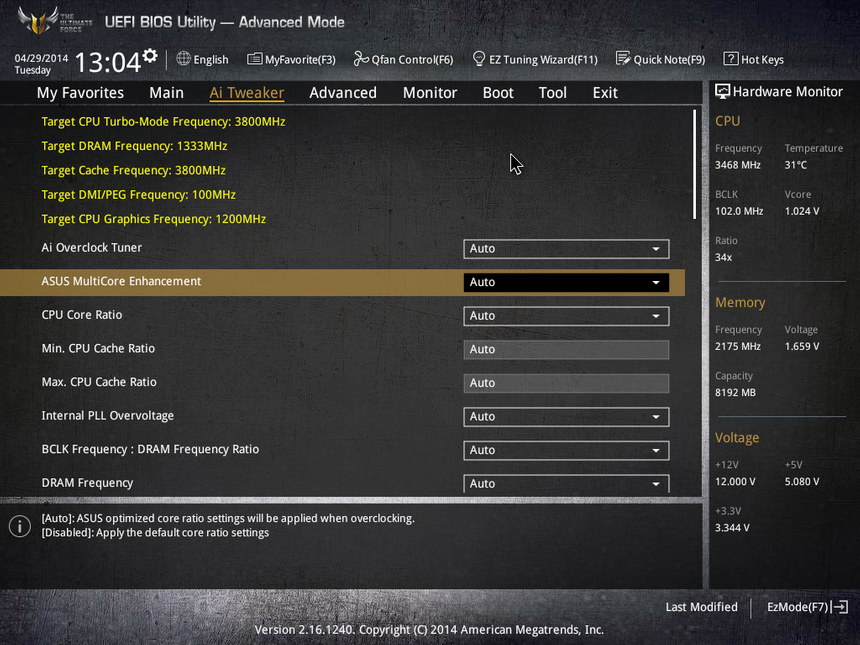The image size is (860, 645).
Task: Expand the Ai Overclock Tuner dropdown
Action: point(566,249)
